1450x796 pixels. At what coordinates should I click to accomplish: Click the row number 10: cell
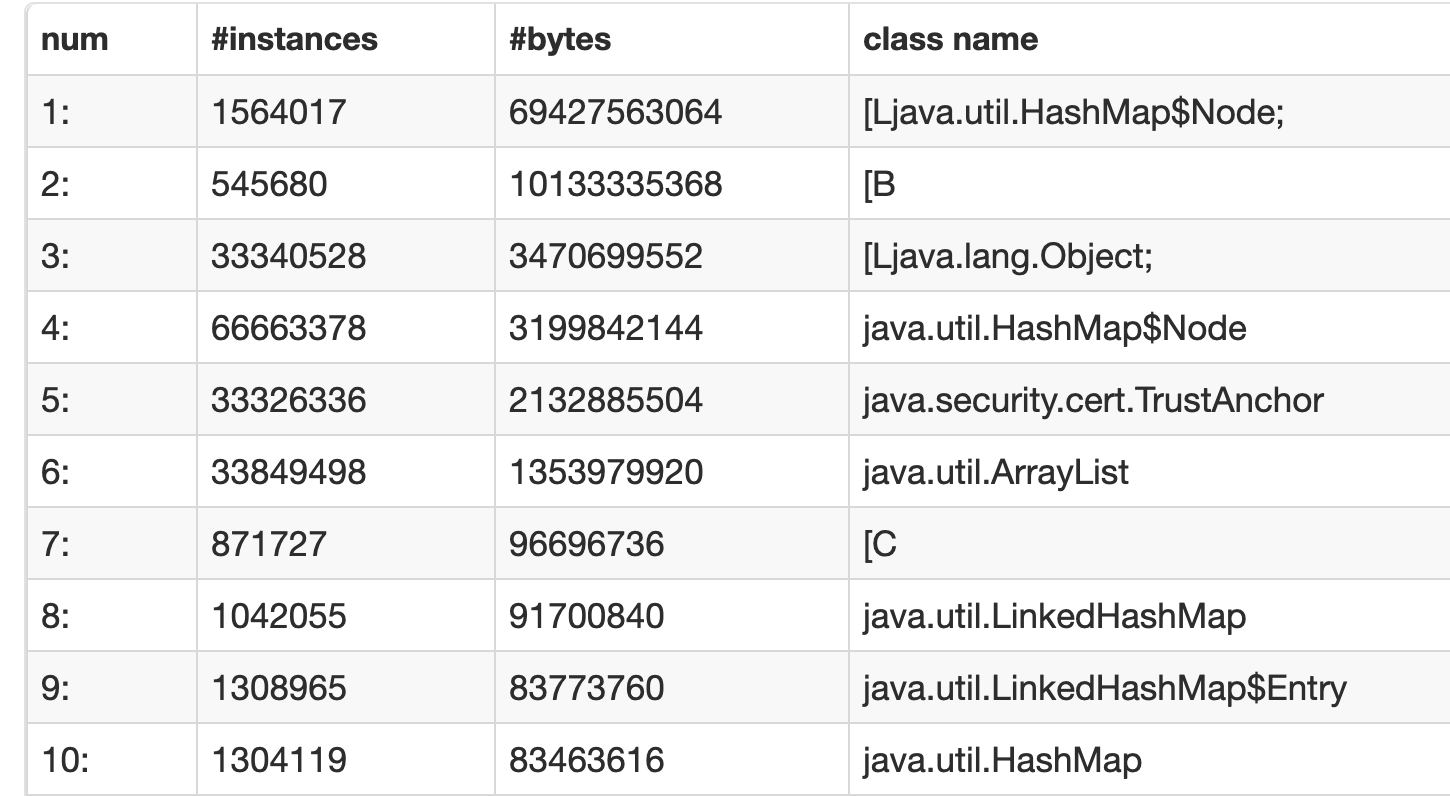(x=66, y=760)
